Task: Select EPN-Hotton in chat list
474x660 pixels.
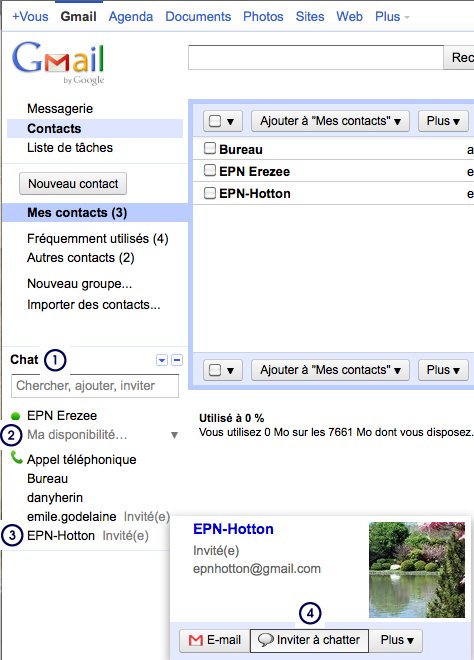Action: click(61, 535)
